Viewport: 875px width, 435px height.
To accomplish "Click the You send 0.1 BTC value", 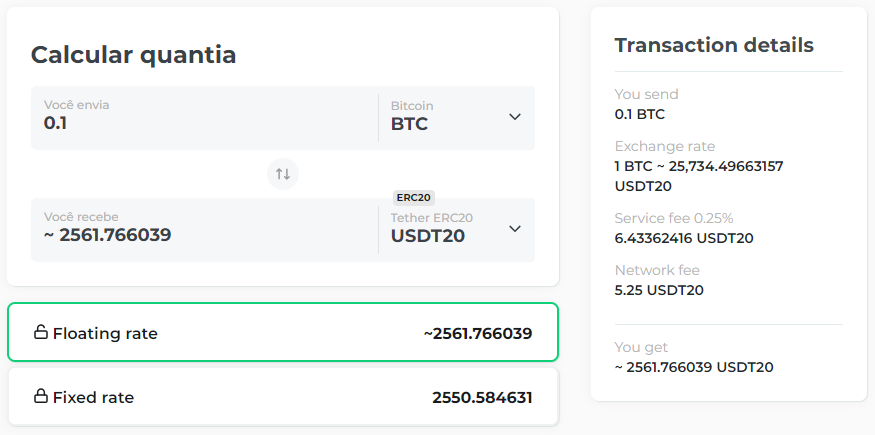I will pyautogui.click(x=640, y=114).
